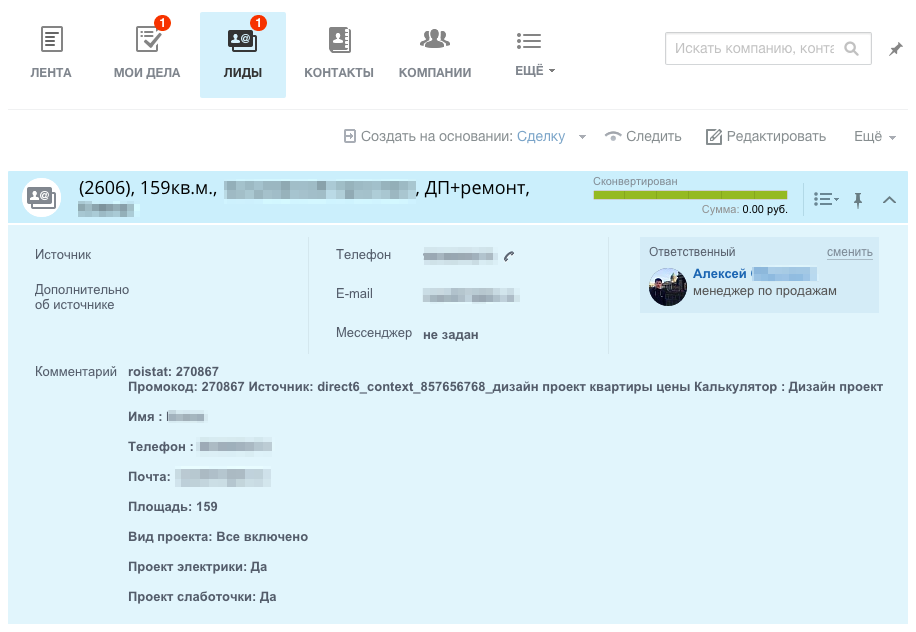Click the phone call icon

pyautogui.click(x=509, y=256)
